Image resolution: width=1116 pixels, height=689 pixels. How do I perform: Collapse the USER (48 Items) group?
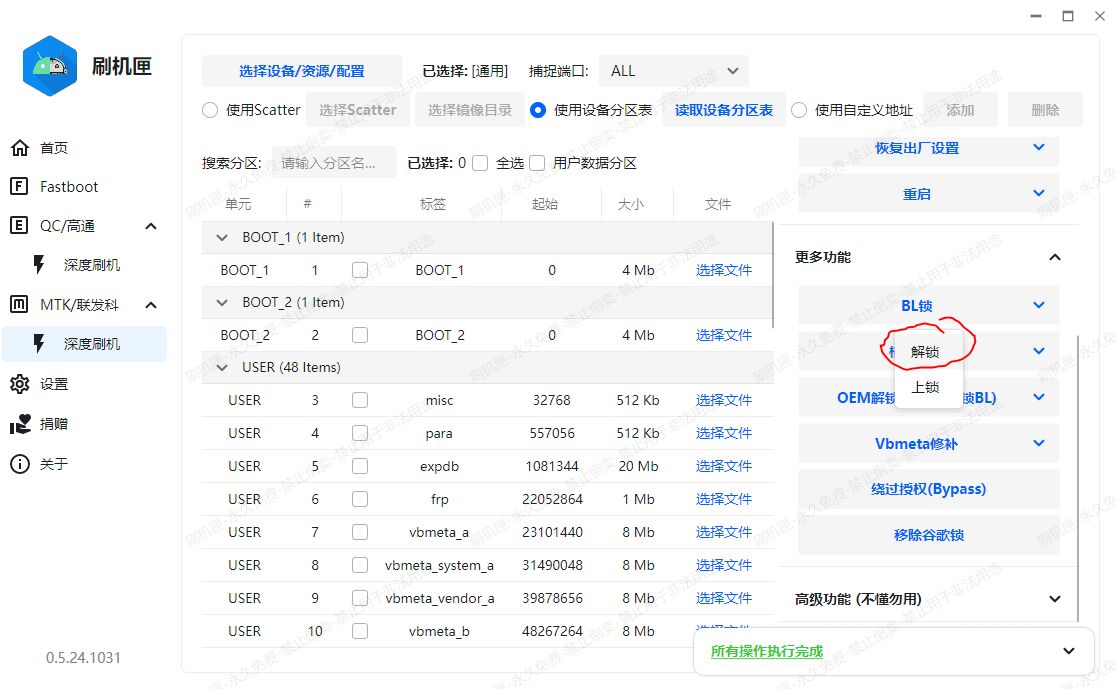pos(222,367)
